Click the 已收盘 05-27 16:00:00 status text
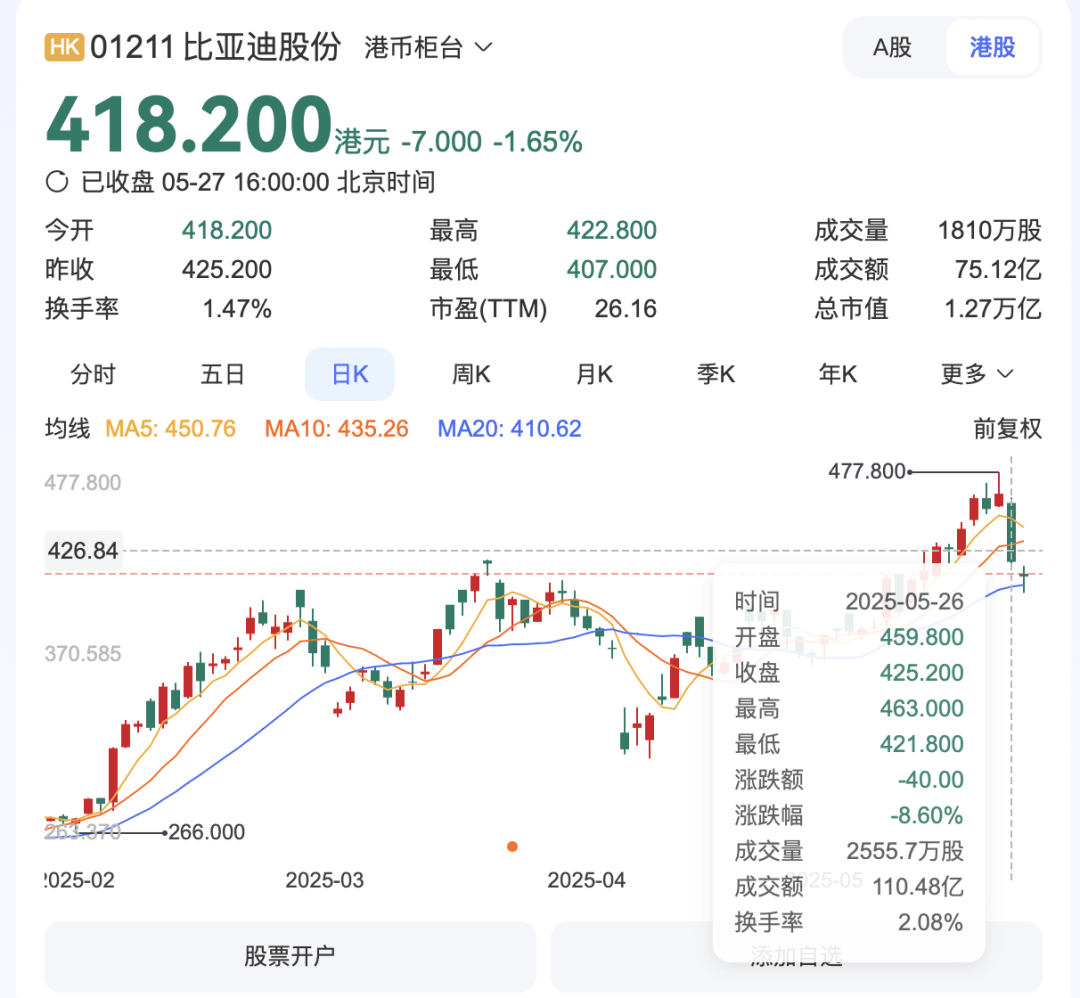1080x998 pixels. 258,182
